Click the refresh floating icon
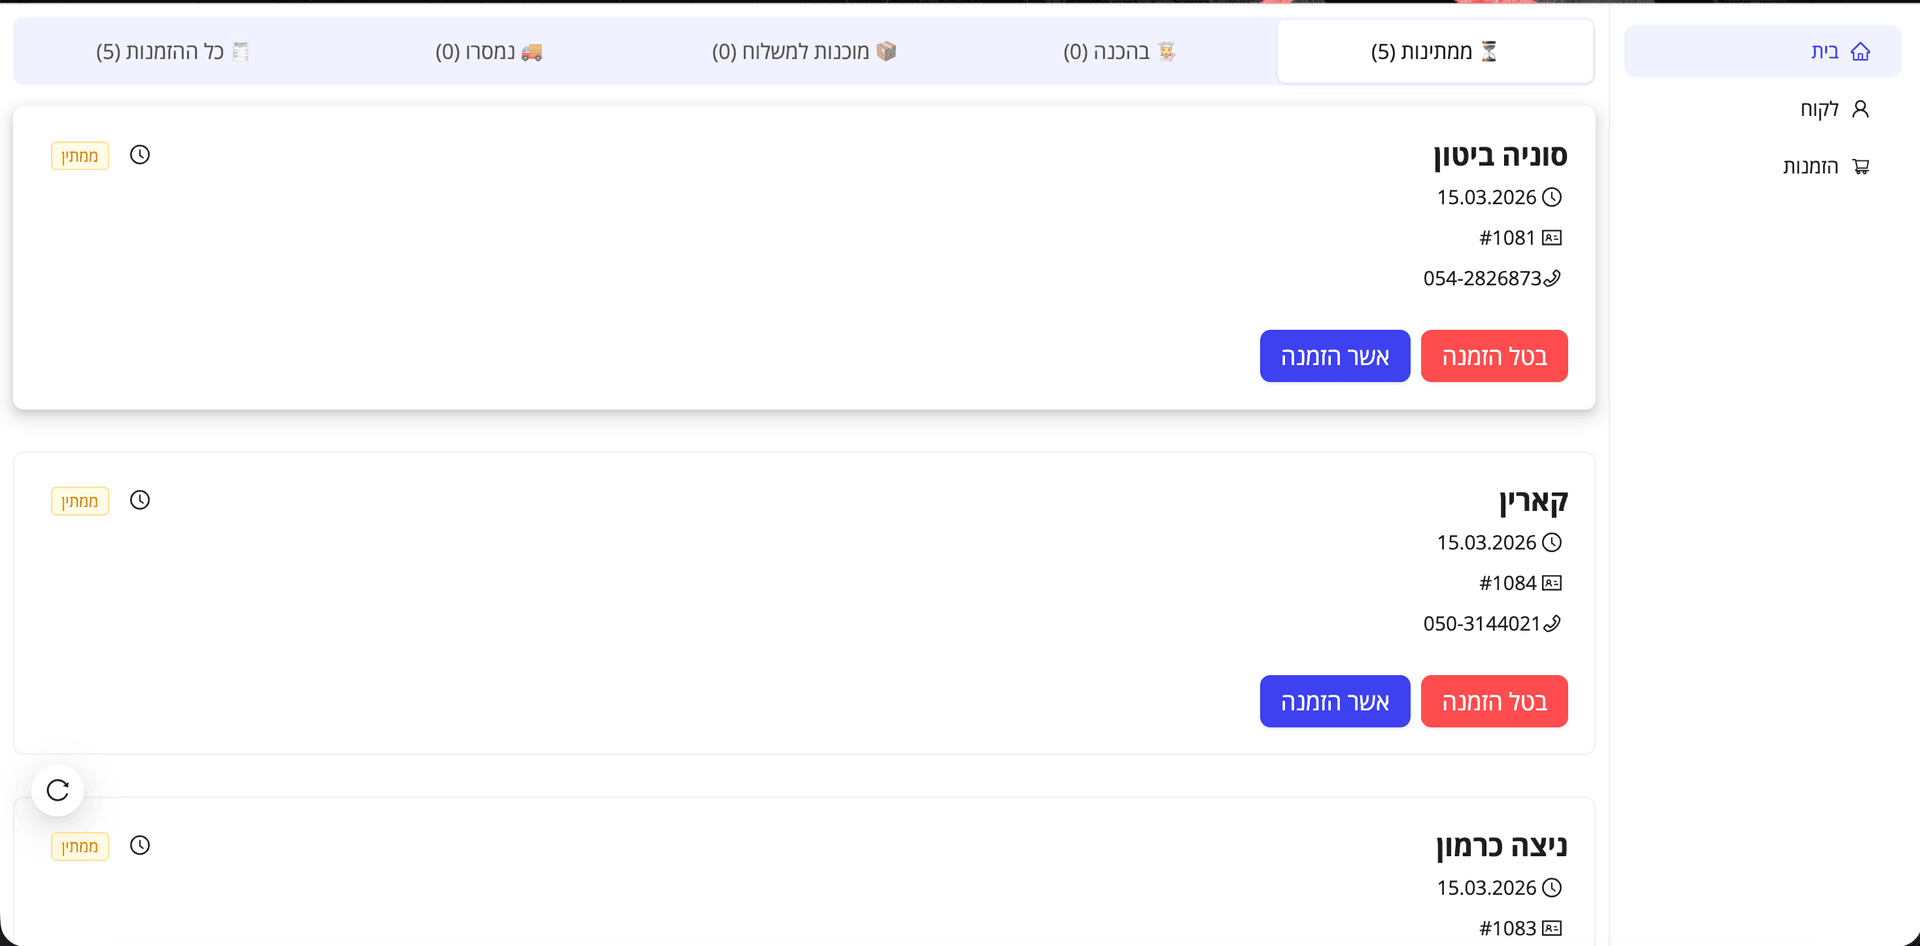The image size is (1920, 946). (58, 790)
